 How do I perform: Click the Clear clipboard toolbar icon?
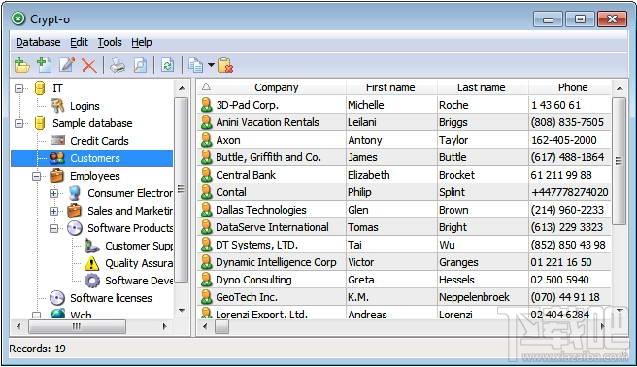pos(225,65)
